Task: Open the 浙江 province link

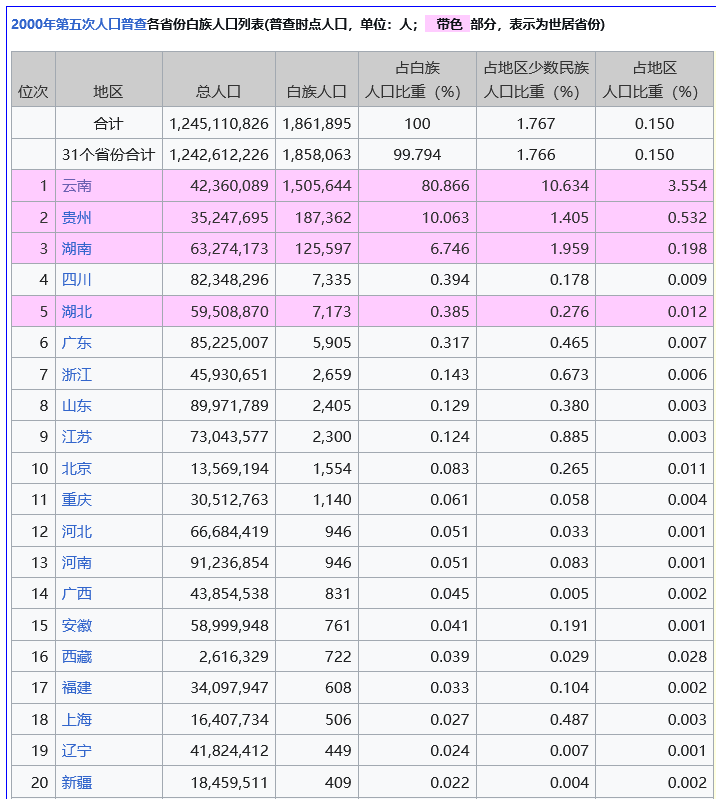Action: (x=76, y=375)
